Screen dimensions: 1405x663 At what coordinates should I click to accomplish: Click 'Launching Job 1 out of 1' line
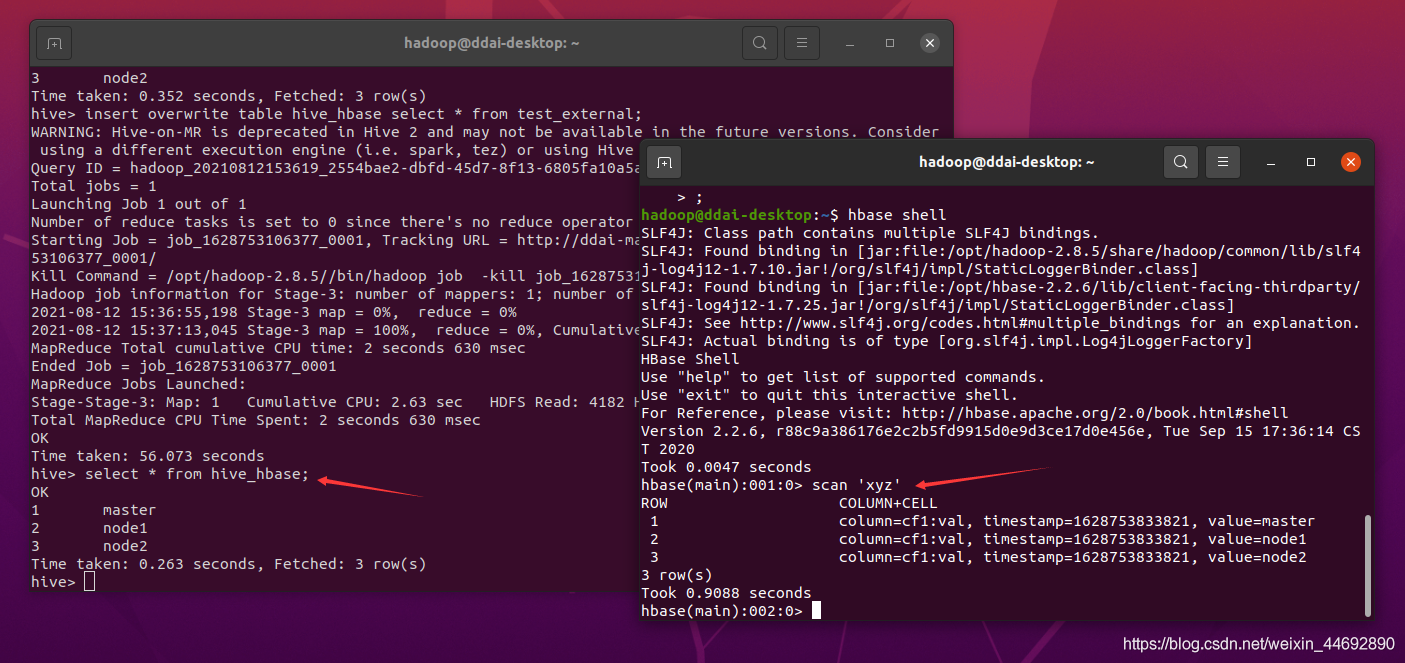pyautogui.click(x=139, y=204)
